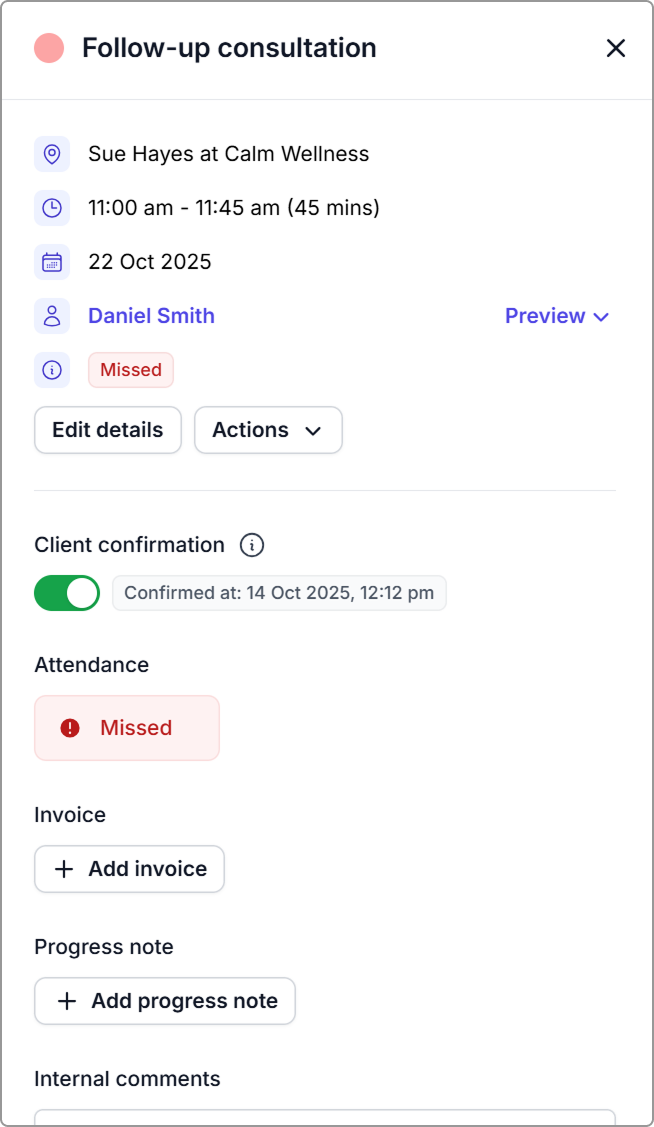Open the Missed attendance status selector
Image resolution: width=654 pixels, height=1127 pixels.
(x=127, y=728)
